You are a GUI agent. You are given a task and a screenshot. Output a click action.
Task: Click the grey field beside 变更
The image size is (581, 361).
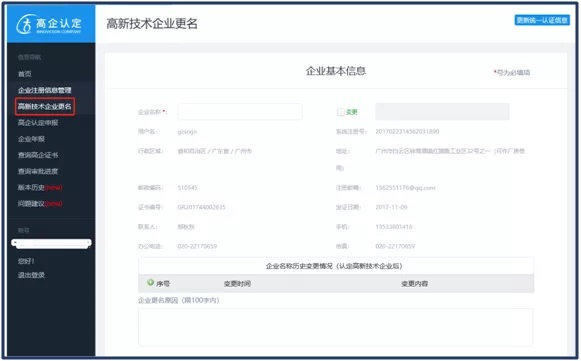(442, 112)
